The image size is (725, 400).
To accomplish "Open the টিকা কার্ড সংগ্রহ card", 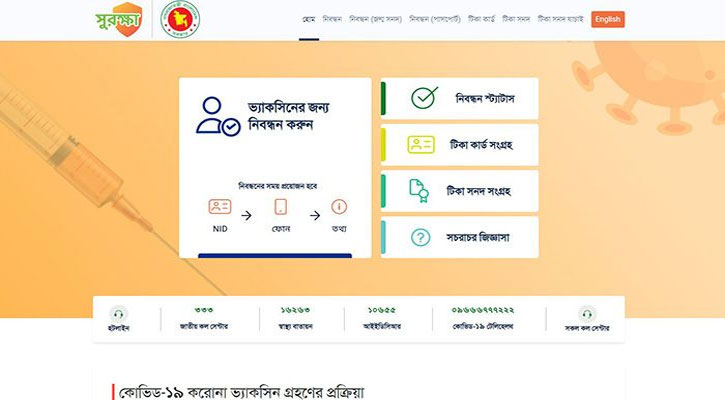I will [x=460, y=145].
